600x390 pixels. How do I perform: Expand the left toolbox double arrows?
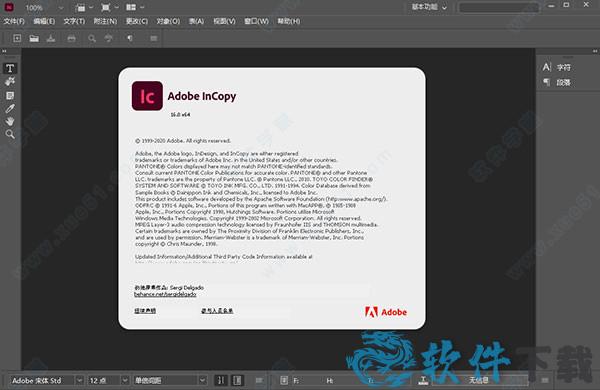4,51
